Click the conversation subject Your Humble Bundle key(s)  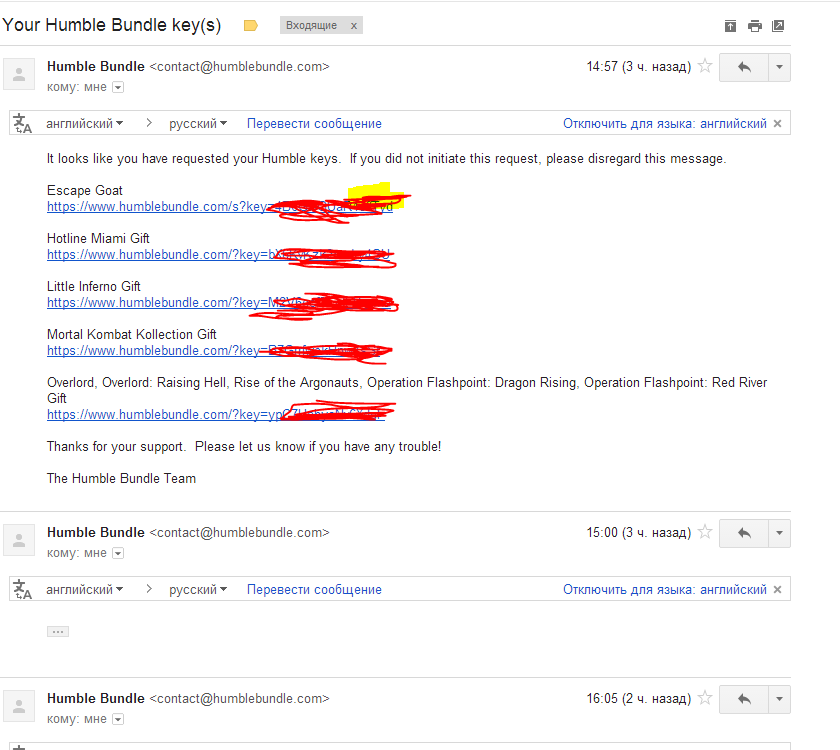point(112,25)
